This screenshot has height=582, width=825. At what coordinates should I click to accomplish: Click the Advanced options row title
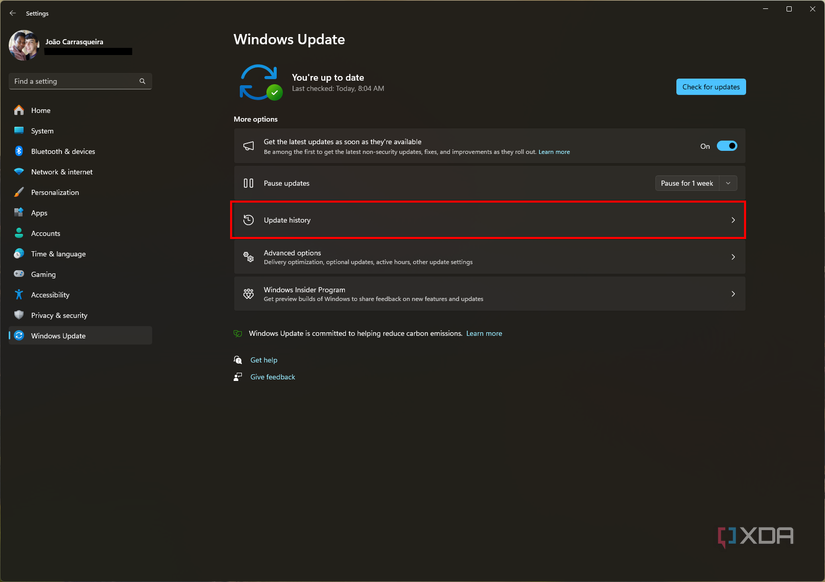click(x=292, y=253)
